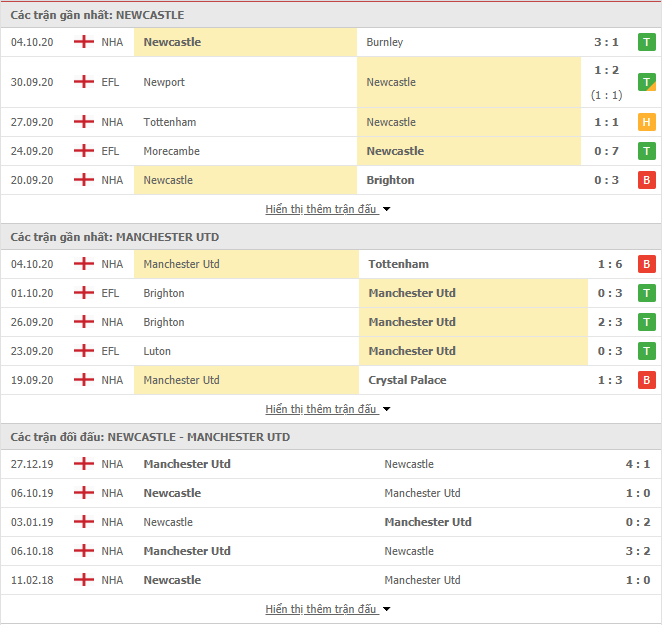Click the red B badge for Crystal Palace match
The height and width of the screenshot is (625, 662).
[646, 380]
